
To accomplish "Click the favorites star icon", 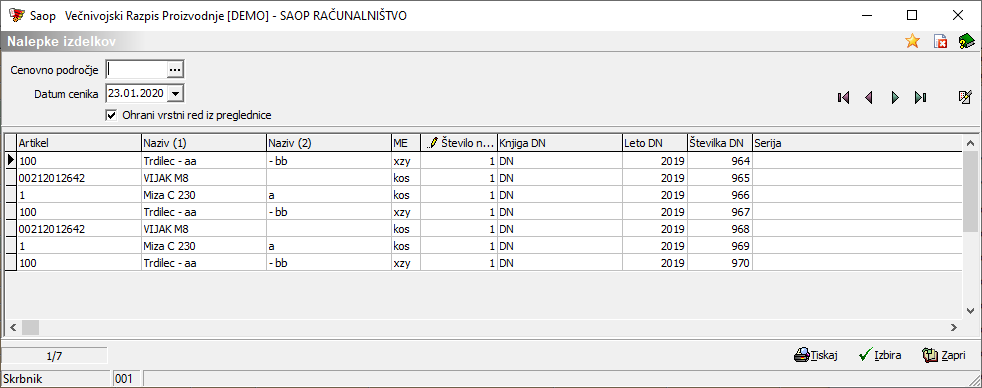I will tap(912, 42).
